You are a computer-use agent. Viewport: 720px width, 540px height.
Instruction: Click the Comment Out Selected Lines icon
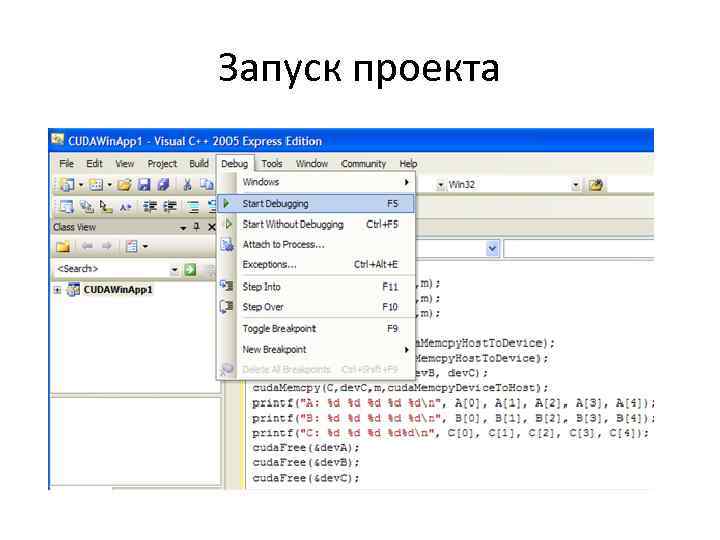193,207
